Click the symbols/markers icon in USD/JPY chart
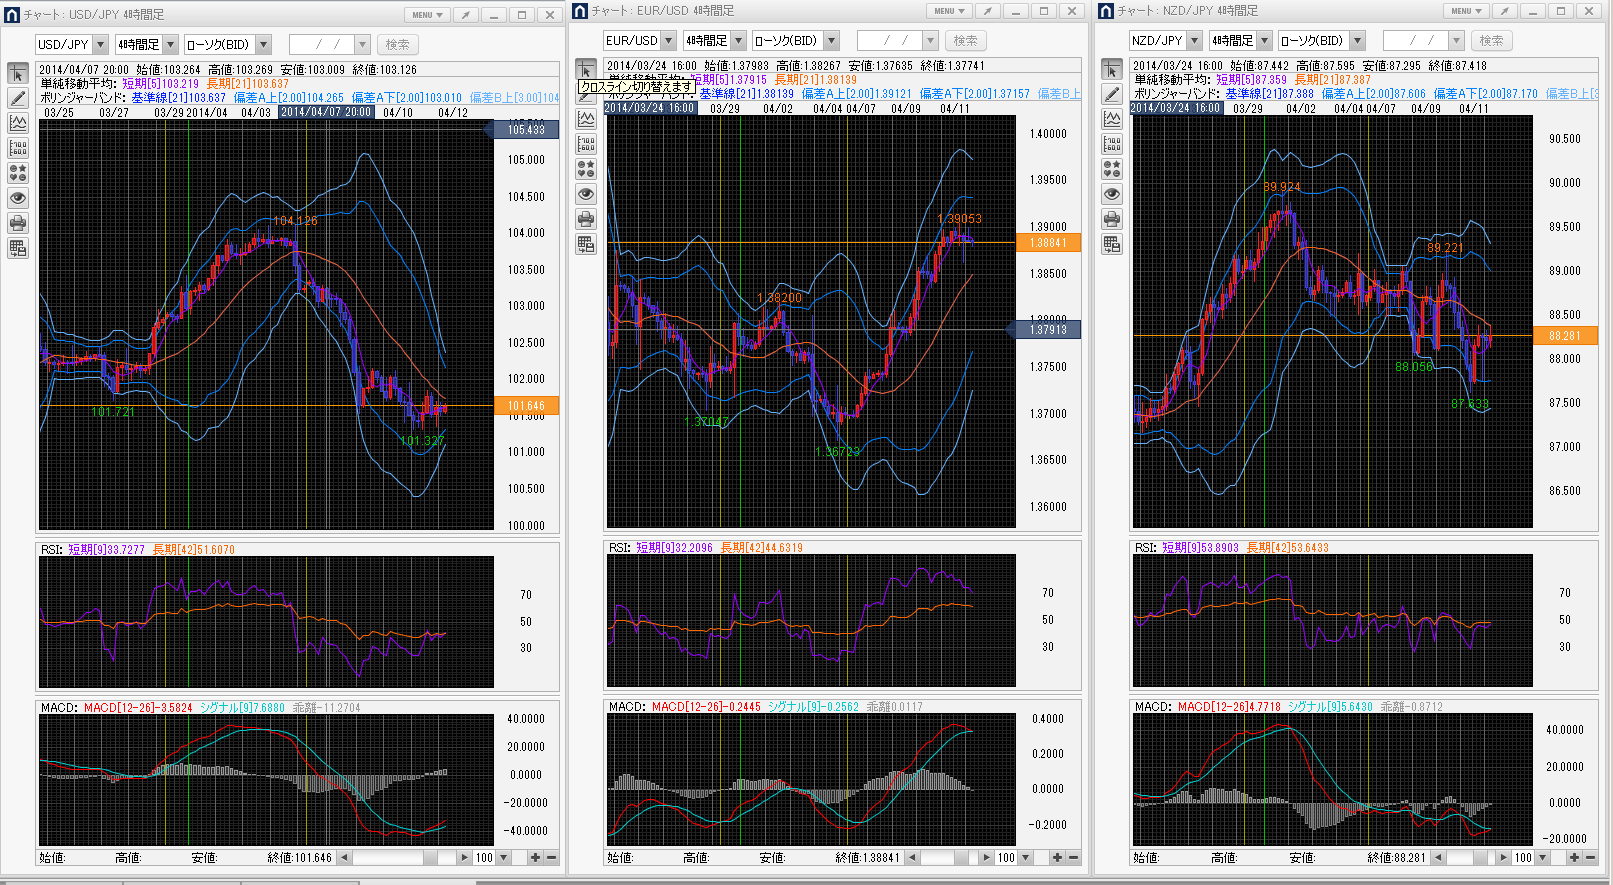 point(18,173)
